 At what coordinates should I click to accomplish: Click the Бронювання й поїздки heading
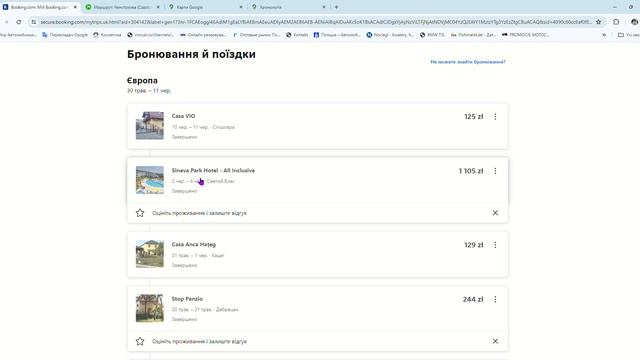[191, 54]
